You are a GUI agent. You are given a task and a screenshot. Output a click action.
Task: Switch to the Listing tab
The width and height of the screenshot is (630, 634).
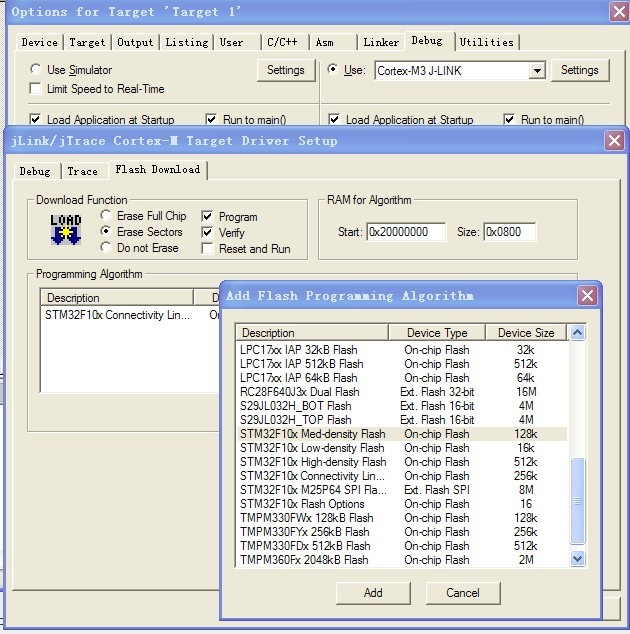186,42
